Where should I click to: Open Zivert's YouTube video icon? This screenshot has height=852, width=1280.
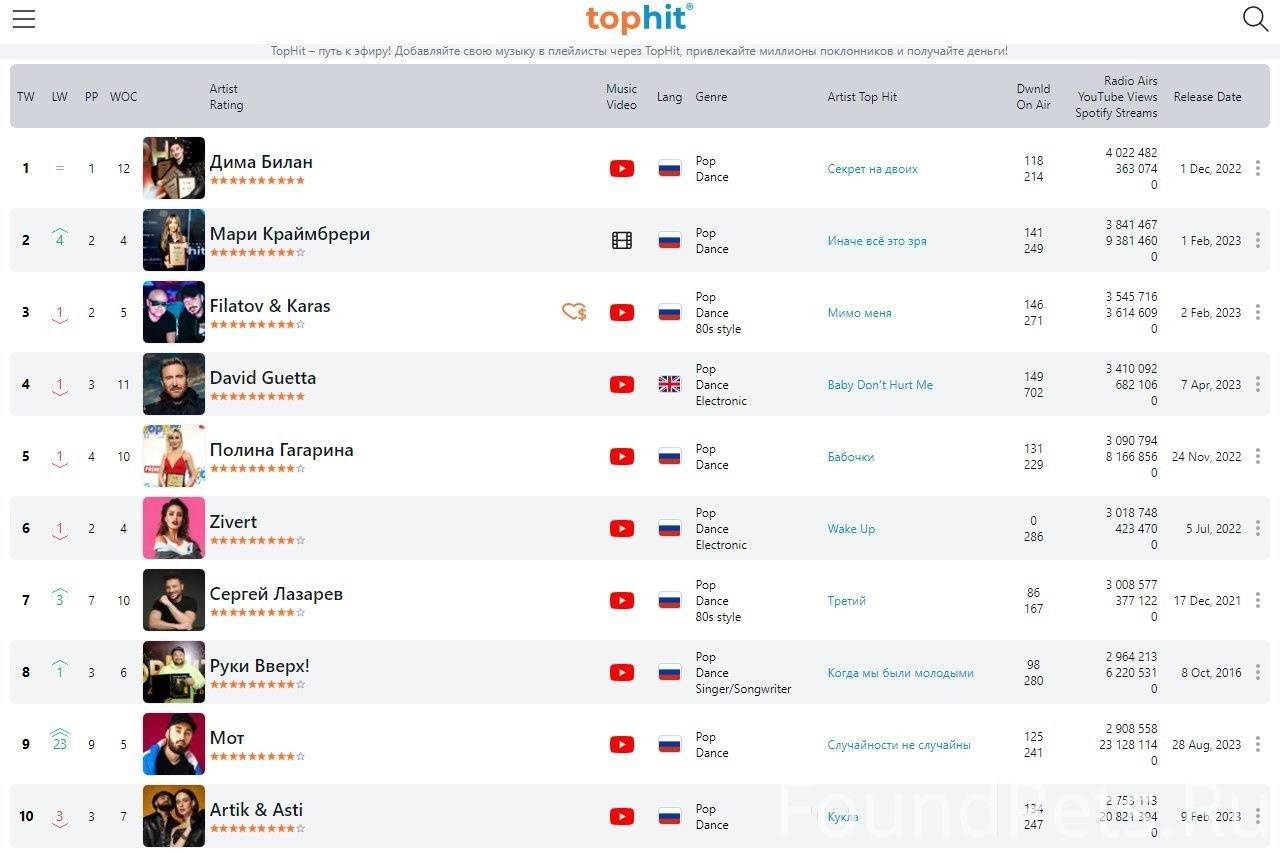[x=622, y=529]
